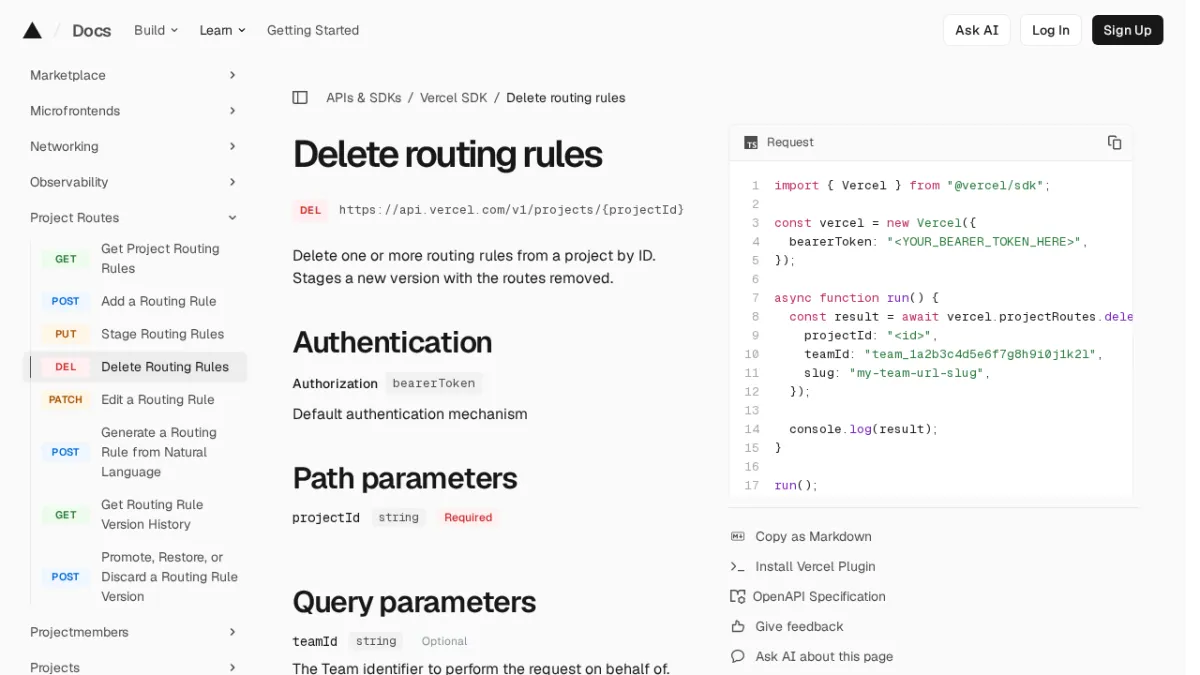This screenshot has width=1200, height=675.
Task: Click the Log In button
Action: click(x=1050, y=30)
